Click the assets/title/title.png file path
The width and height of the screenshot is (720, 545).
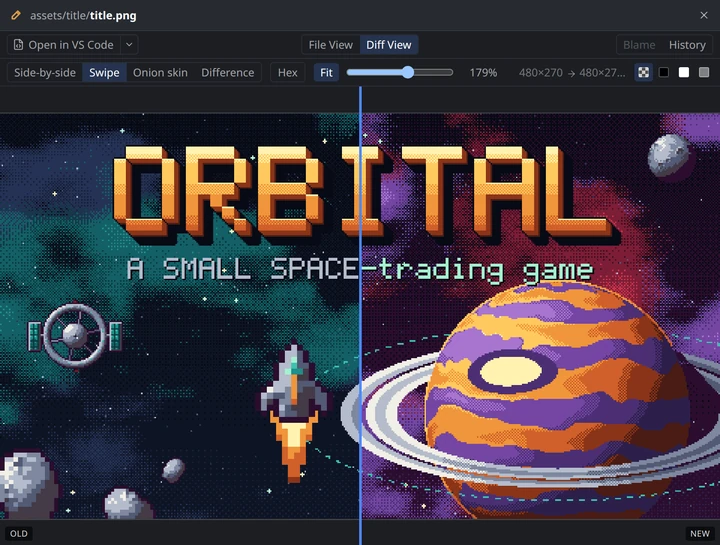(x=83, y=16)
